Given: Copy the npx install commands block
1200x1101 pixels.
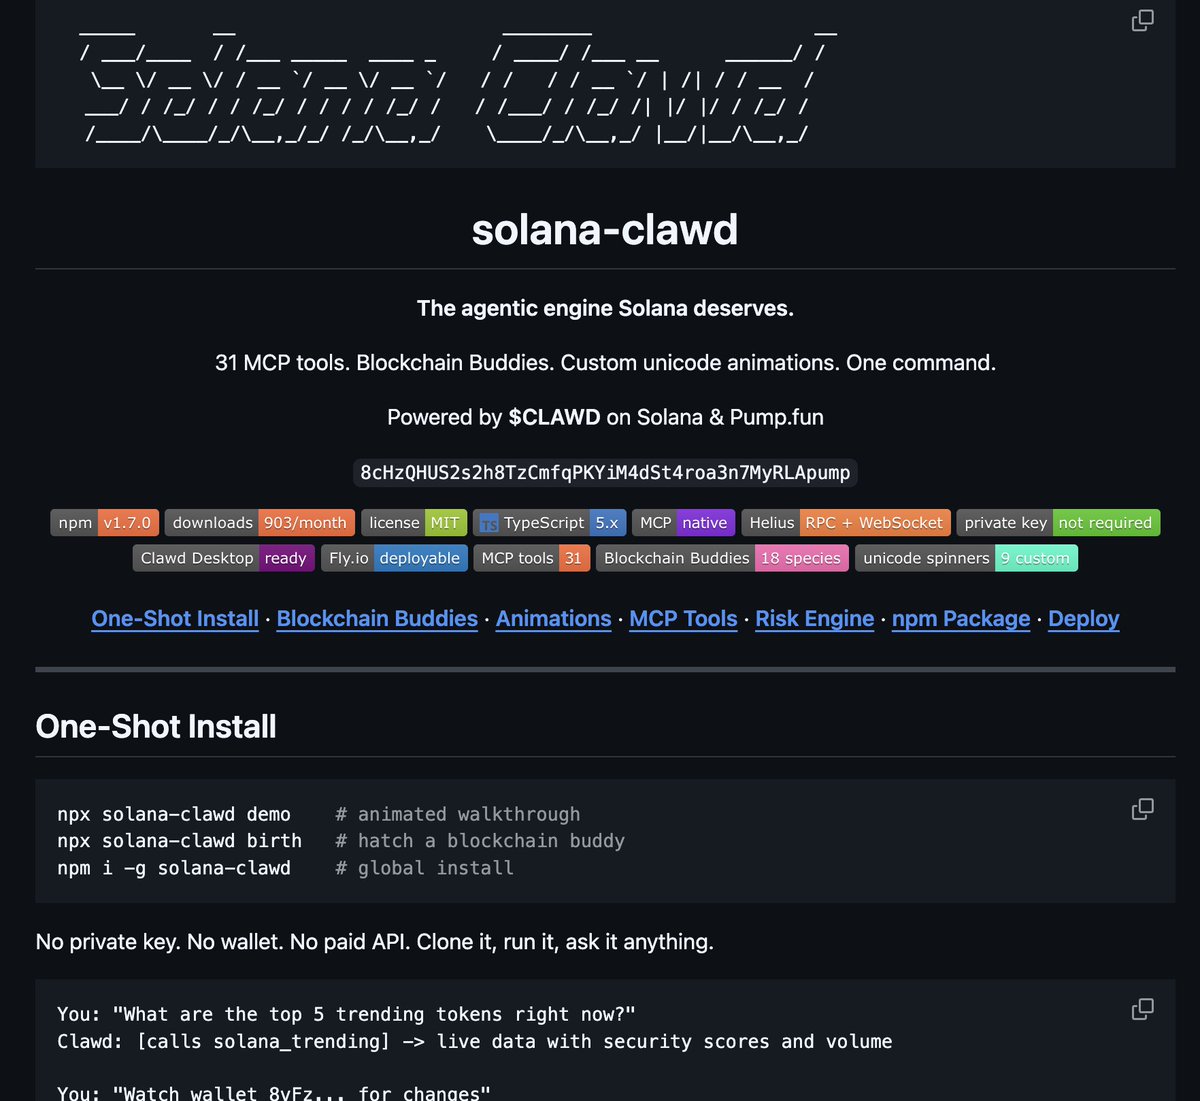Looking at the screenshot, I should click(x=1142, y=808).
